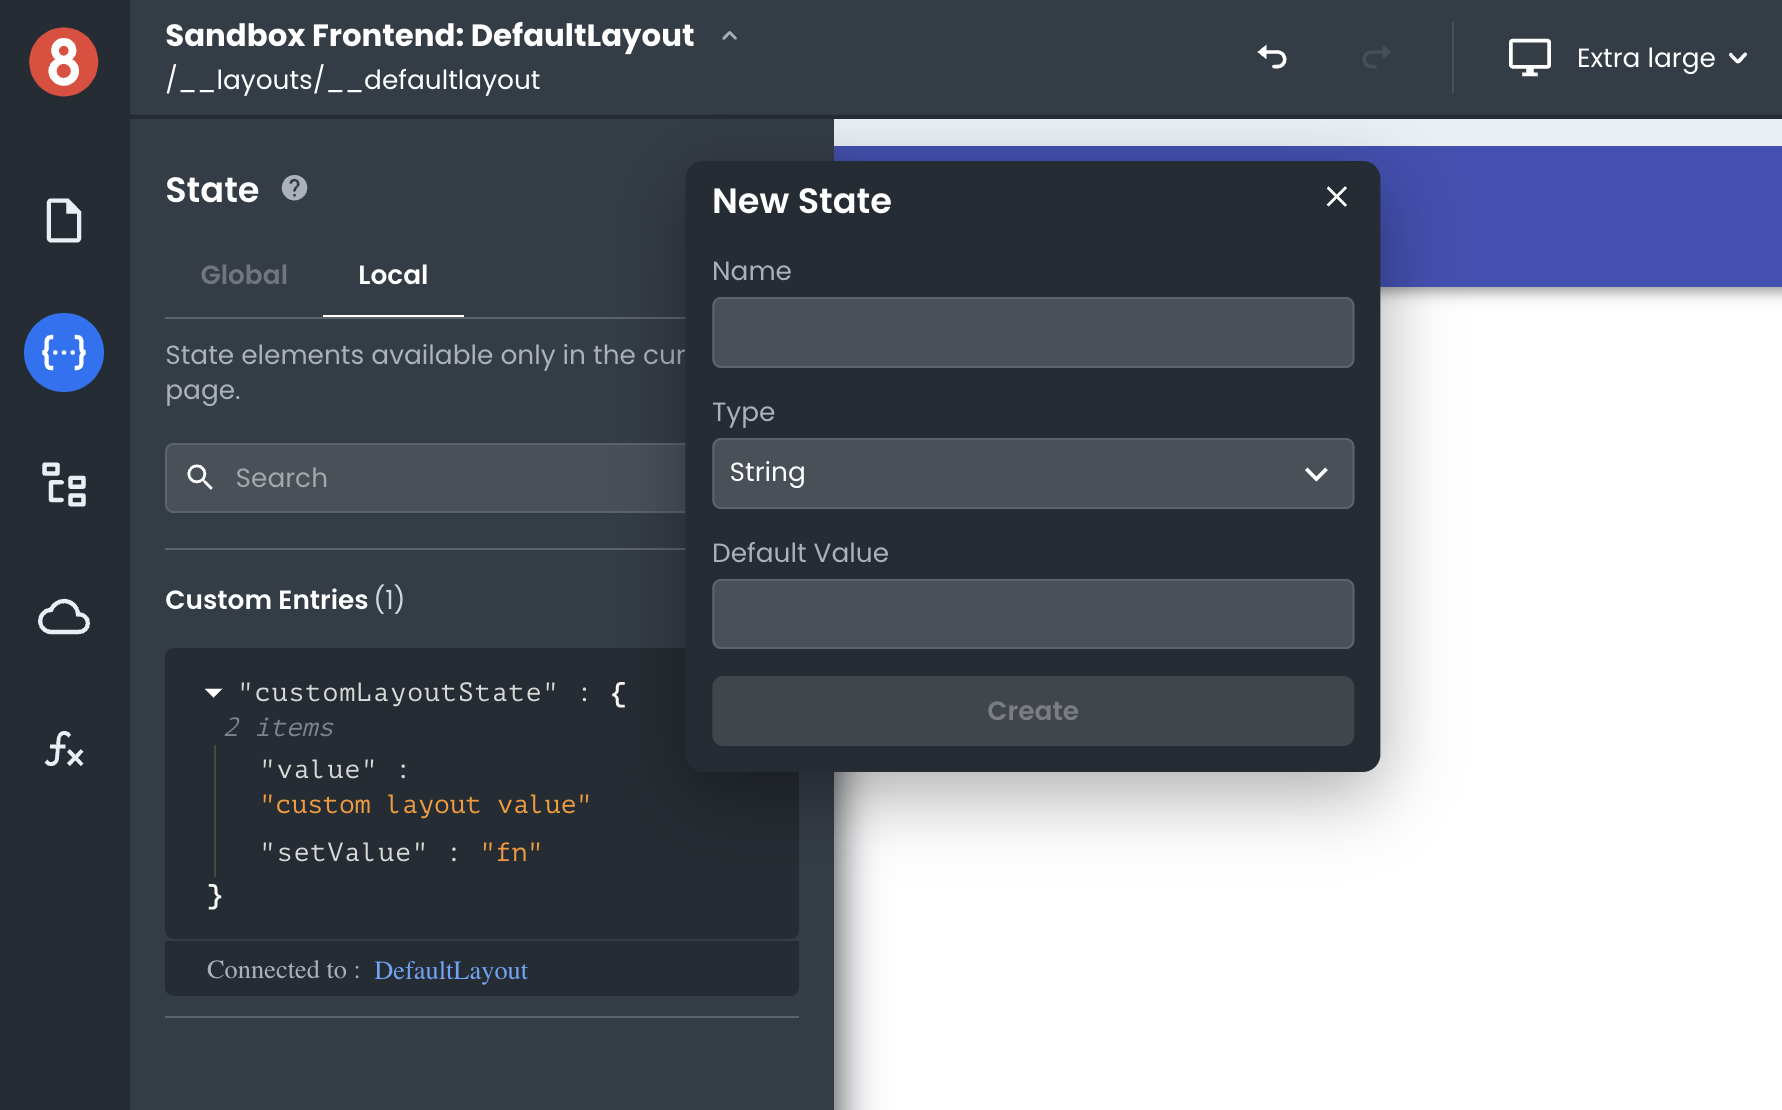This screenshot has width=1782, height=1110.
Task: Click the State help question-mark icon
Action: (x=294, y=188)
